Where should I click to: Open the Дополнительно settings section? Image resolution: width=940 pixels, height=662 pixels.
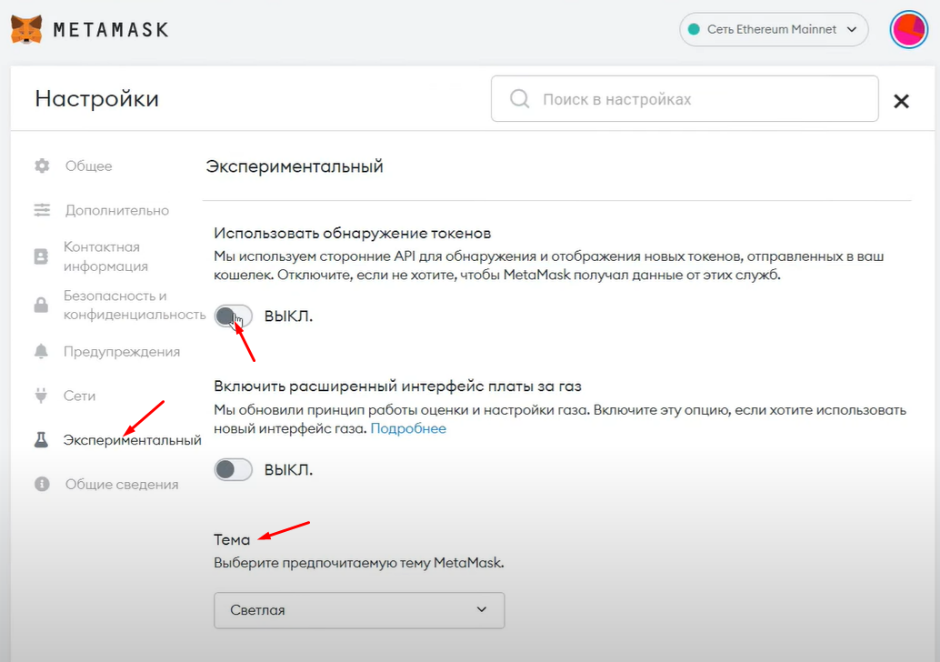click(x=117, y=210)
